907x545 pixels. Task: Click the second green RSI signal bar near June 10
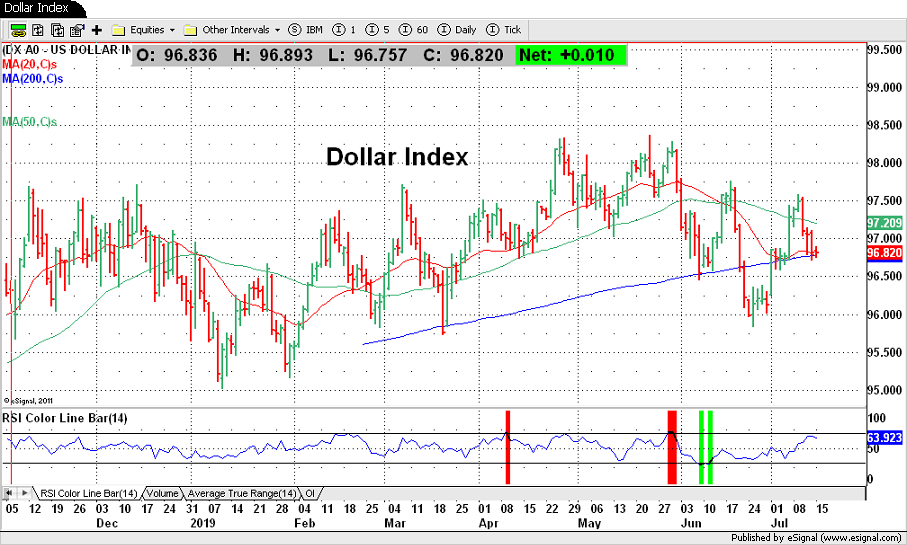[710, 447]
